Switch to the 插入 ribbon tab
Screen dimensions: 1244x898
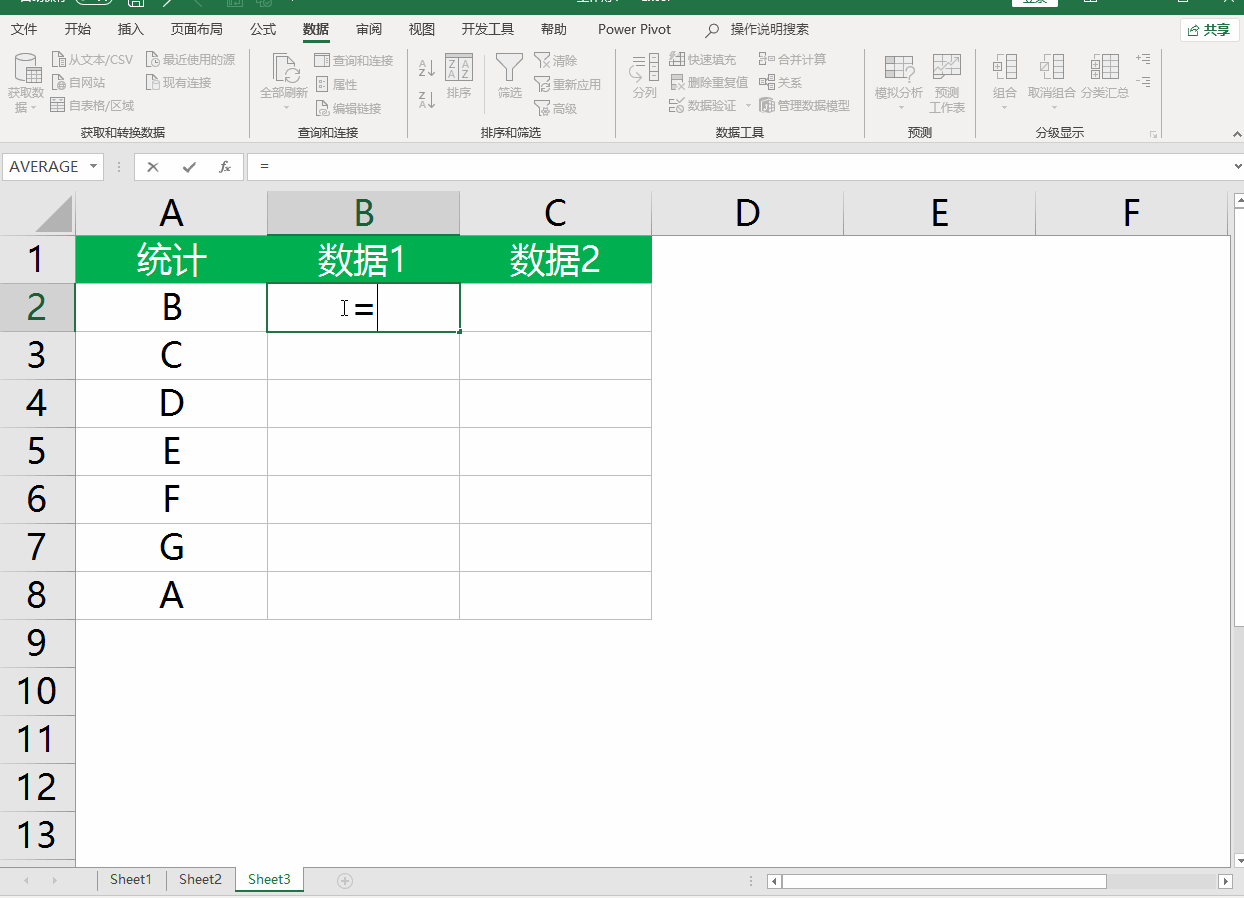tap(131, 29)
